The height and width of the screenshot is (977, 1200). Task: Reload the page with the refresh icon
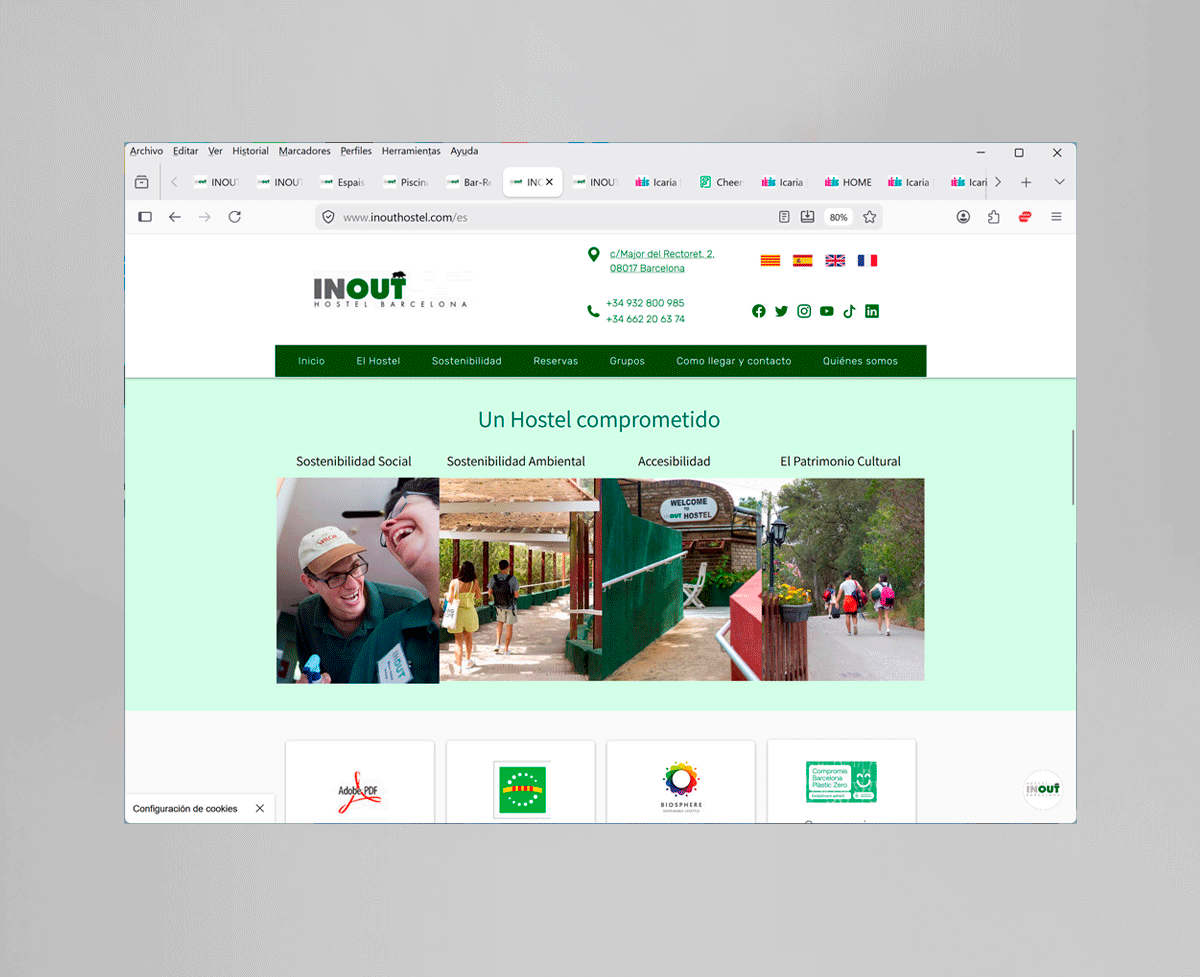[x=235, y=216]
